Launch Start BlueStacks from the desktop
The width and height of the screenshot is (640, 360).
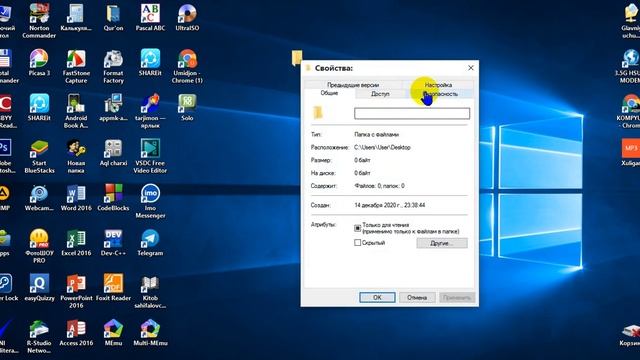click(39, 156)
